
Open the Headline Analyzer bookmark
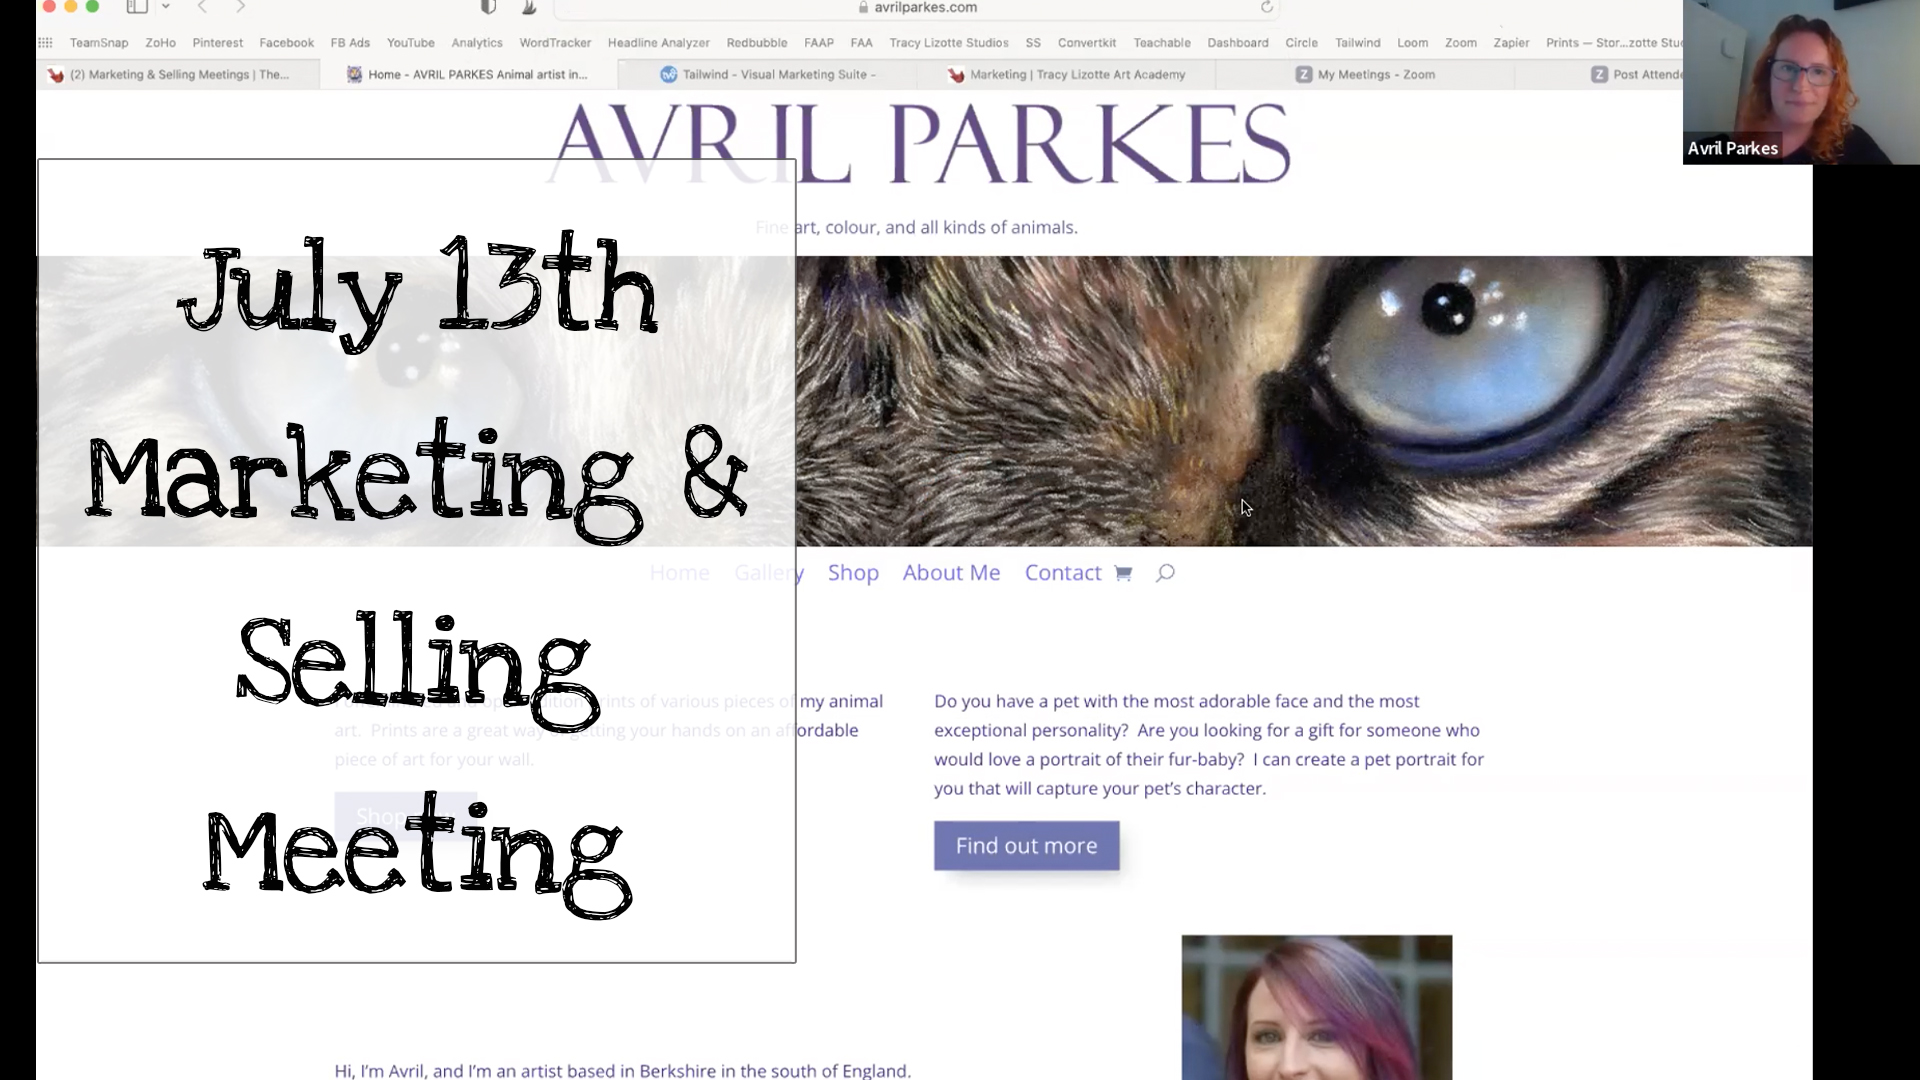pyautogui.click(x=659, y=43)
